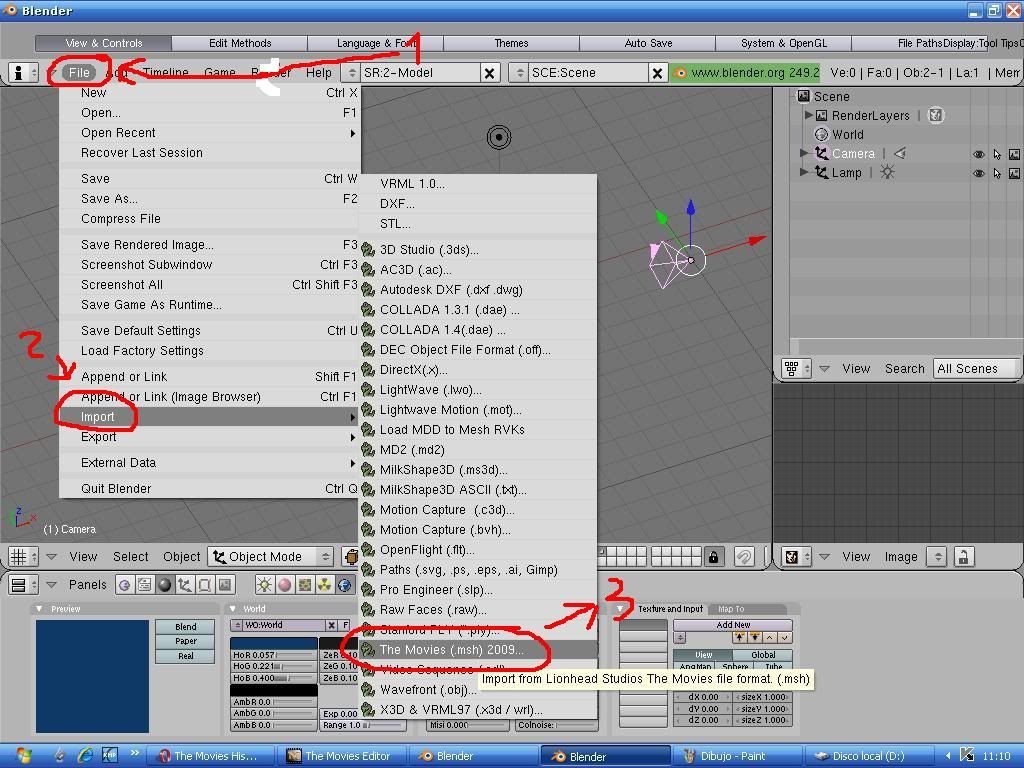Expand the RenderLayers tree item
The width and height of the screenshot is (1024, 768).
(x=808, y=115)
